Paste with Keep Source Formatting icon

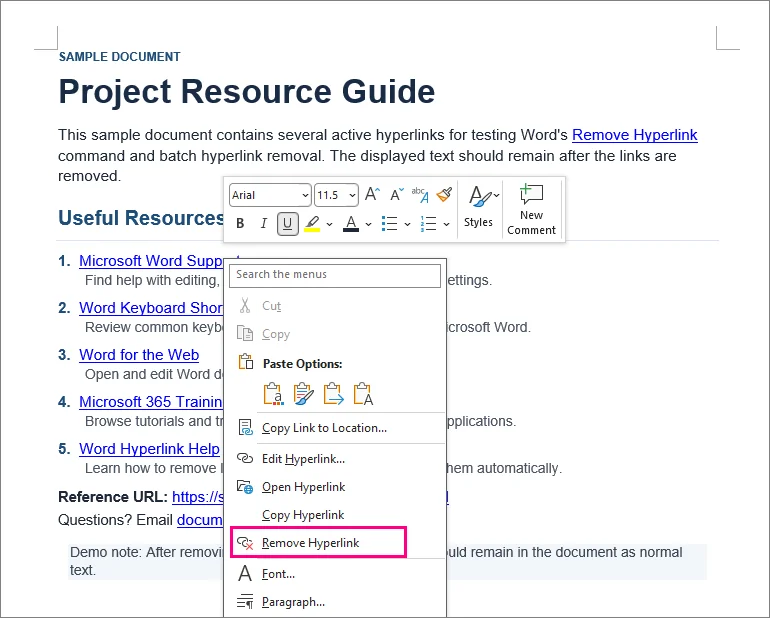pos(274,394)
